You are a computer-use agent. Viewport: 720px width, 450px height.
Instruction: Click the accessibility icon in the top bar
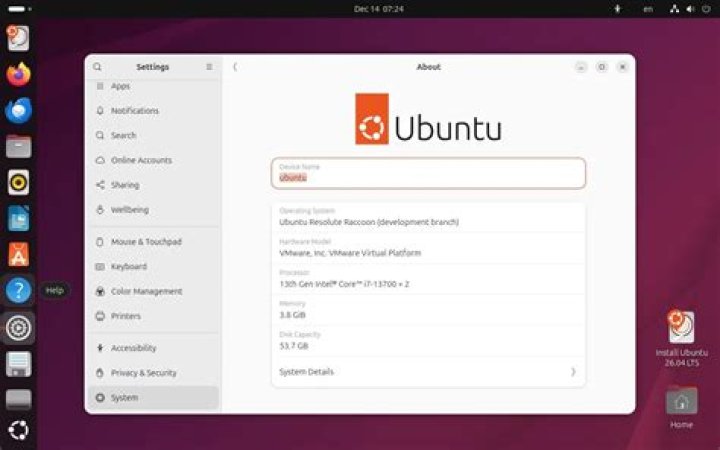point(618,9)
